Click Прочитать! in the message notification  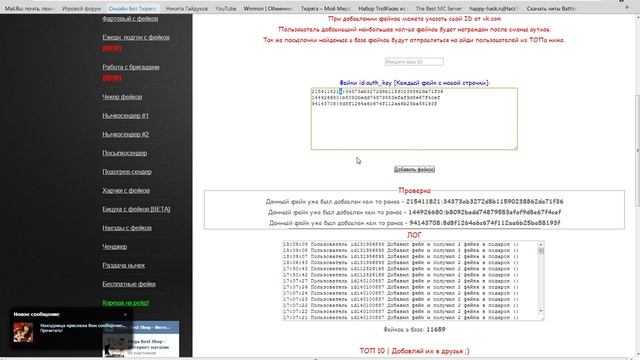click(x=51, y=331)
